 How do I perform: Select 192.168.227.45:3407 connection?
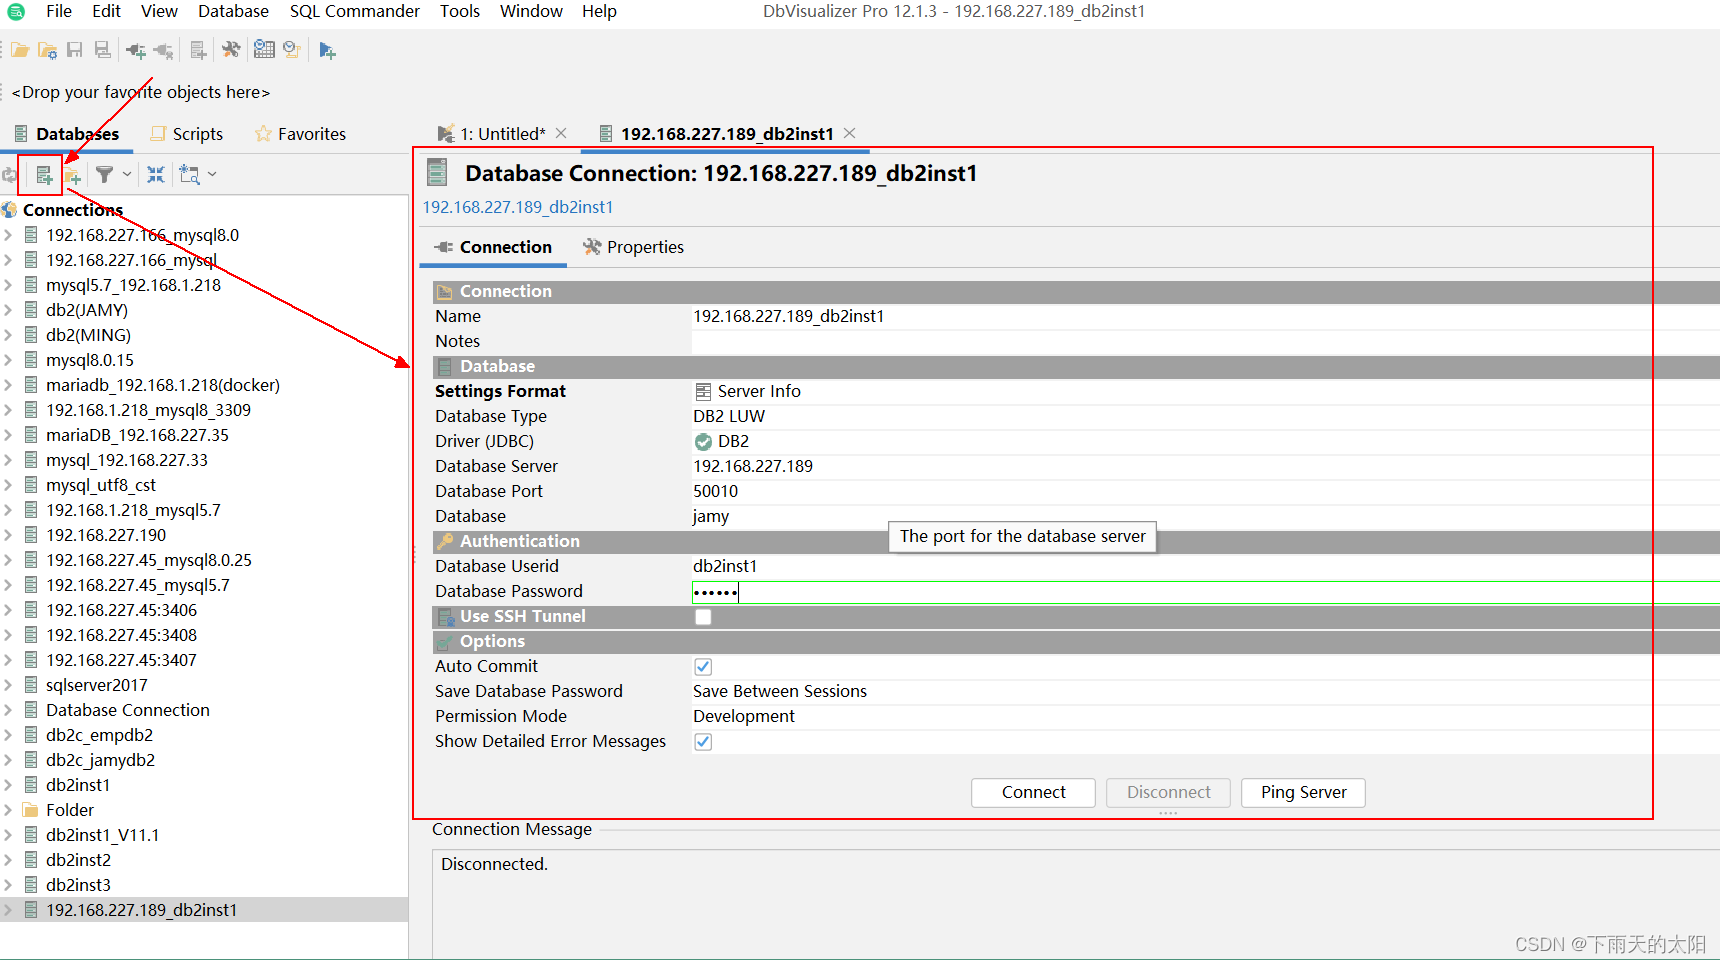[x=121, y=660]
